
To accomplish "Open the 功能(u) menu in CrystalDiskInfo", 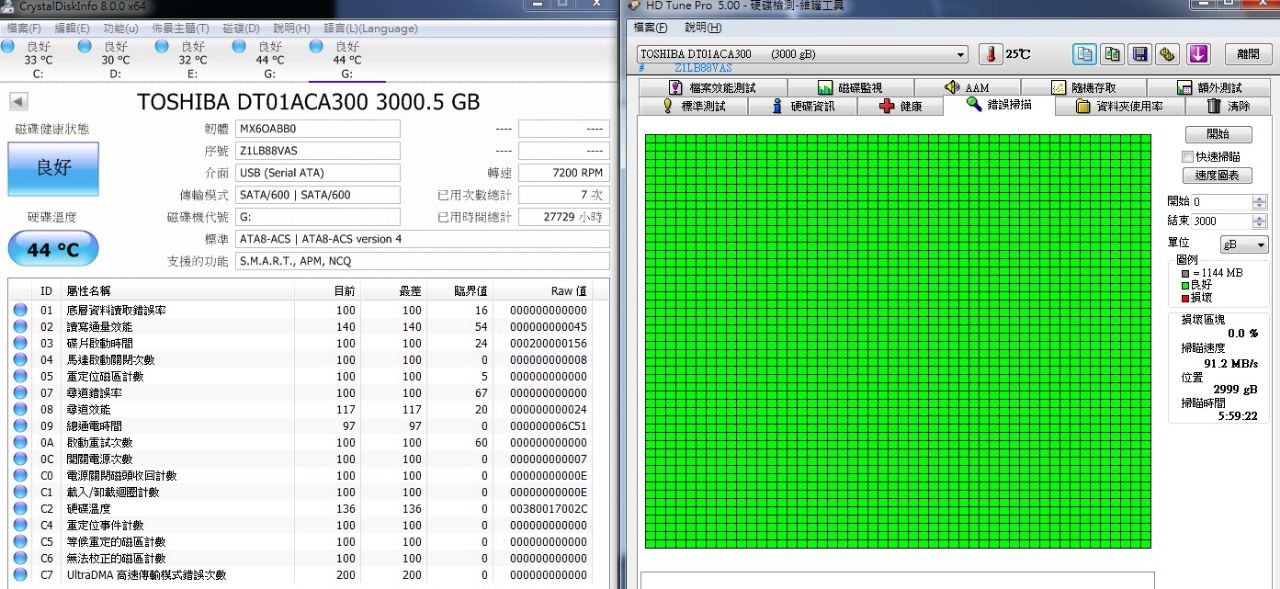I will [x=120, y=28].
